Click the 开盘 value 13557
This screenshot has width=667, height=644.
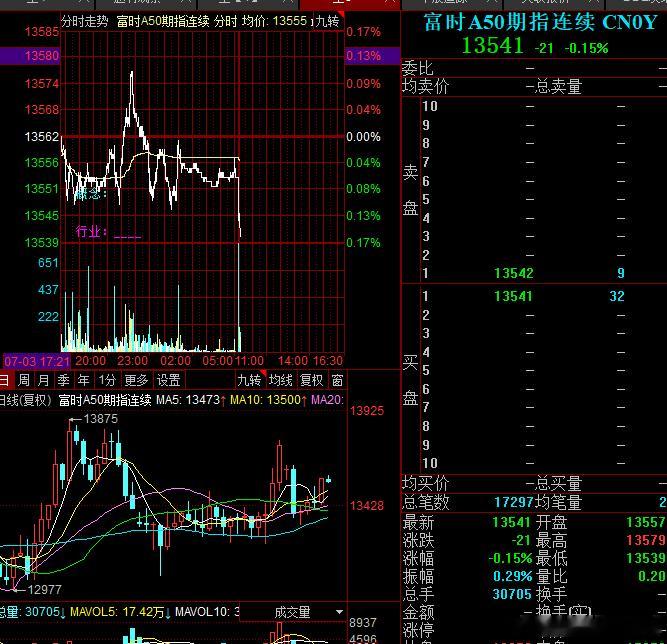pos(646,522)
